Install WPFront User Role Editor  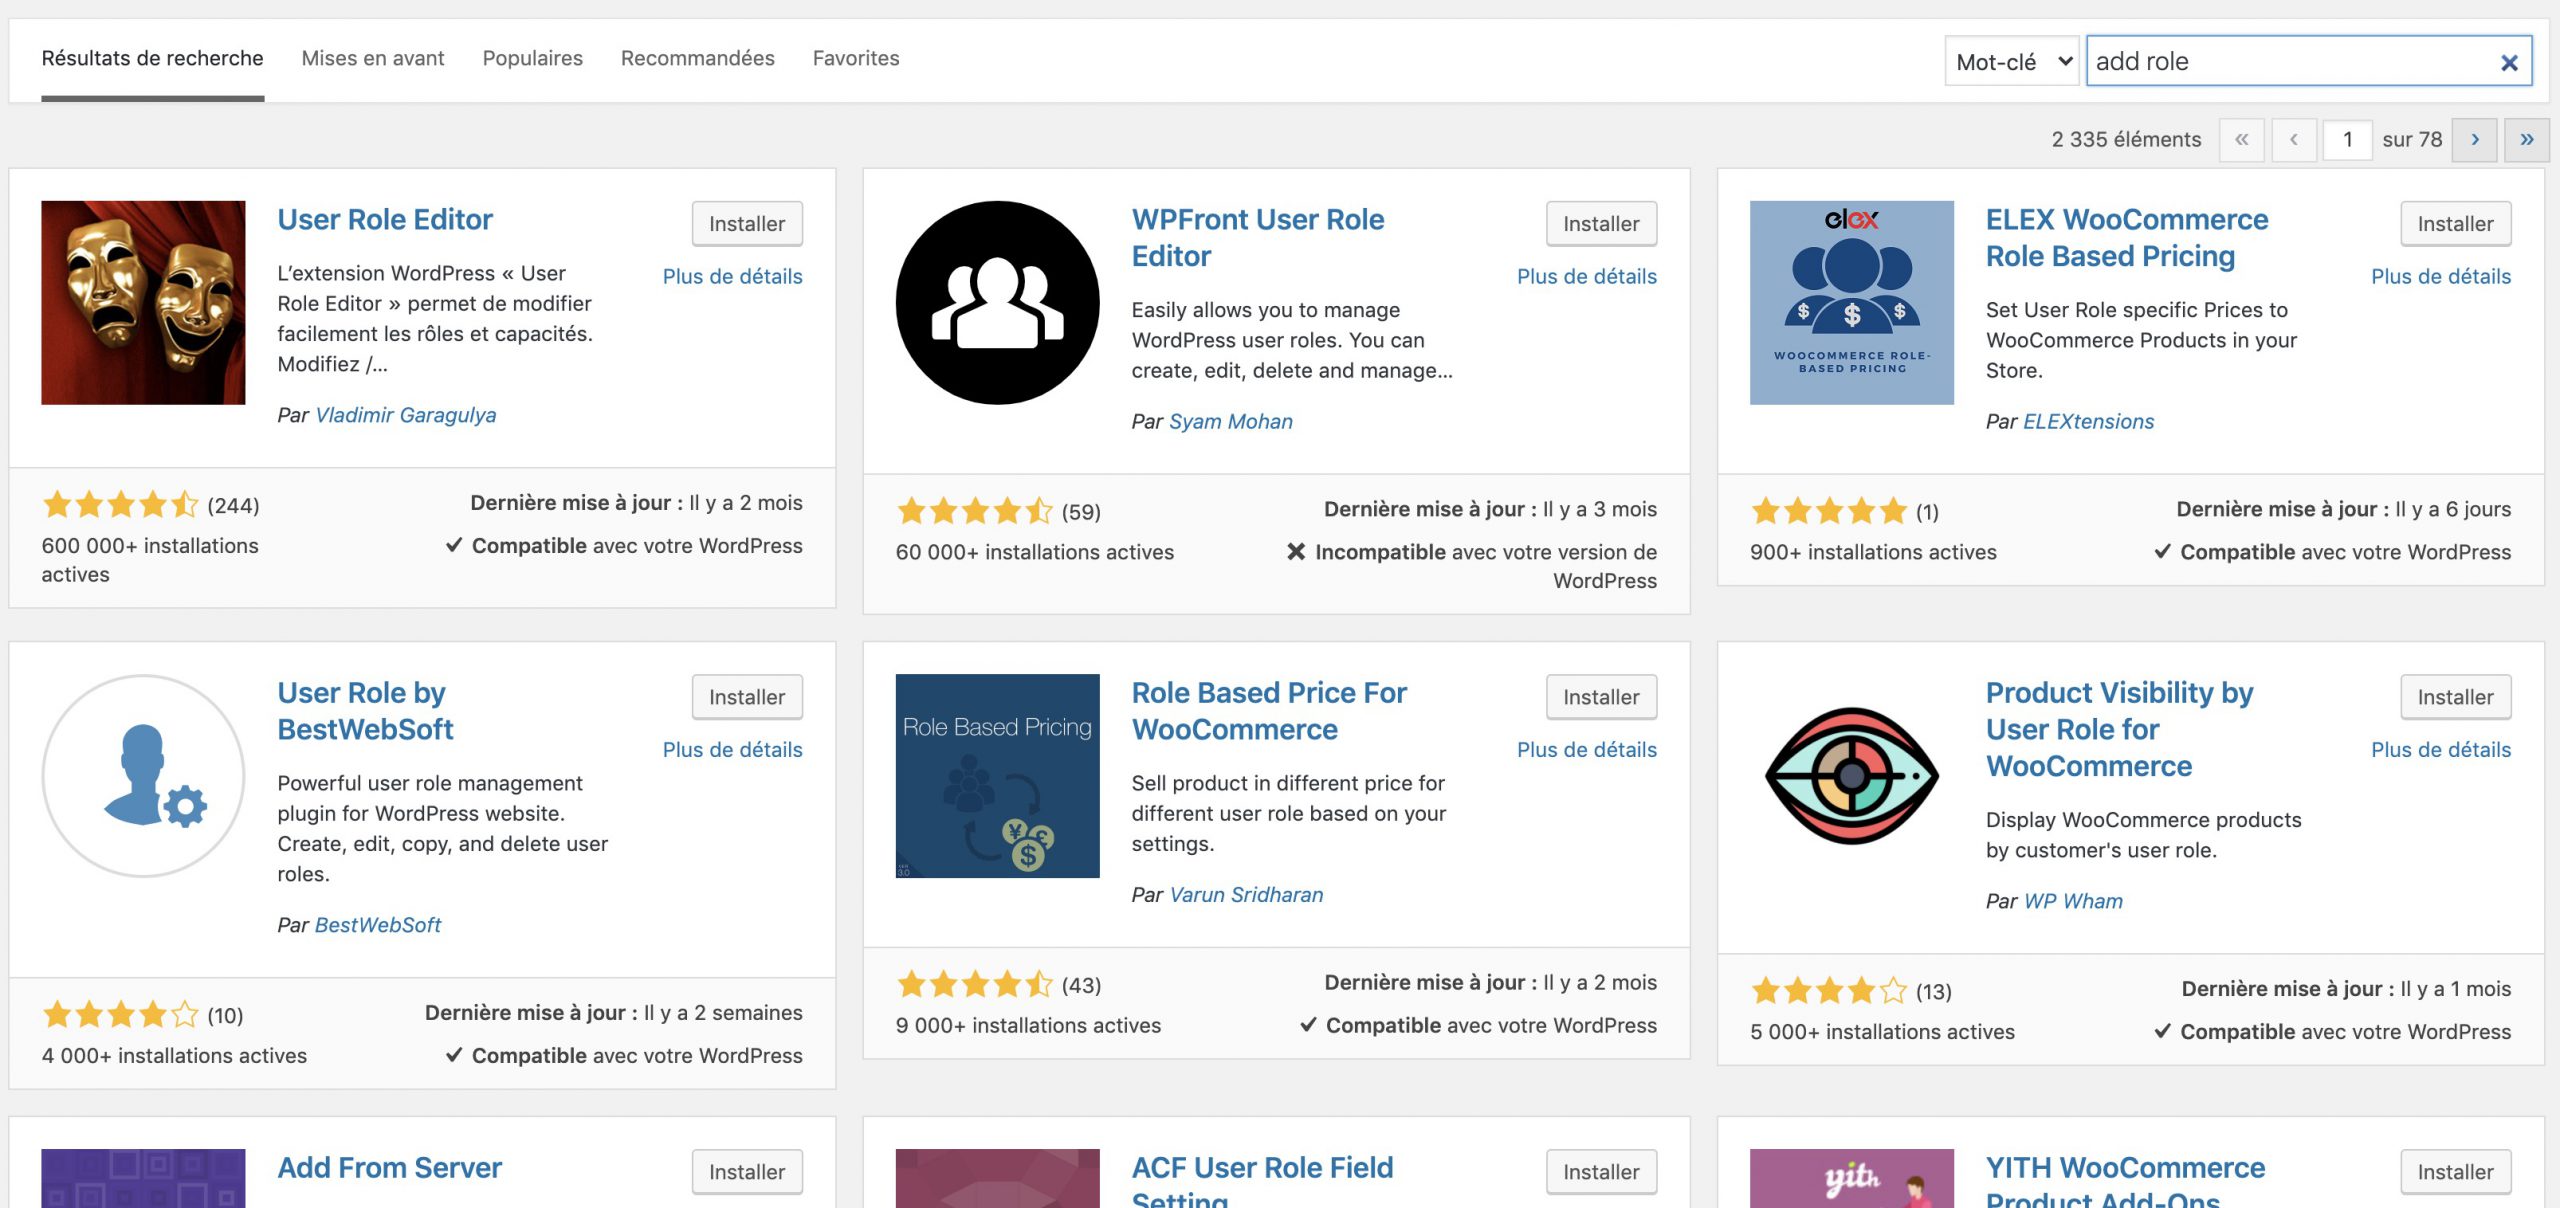(x=1601, y=223)
